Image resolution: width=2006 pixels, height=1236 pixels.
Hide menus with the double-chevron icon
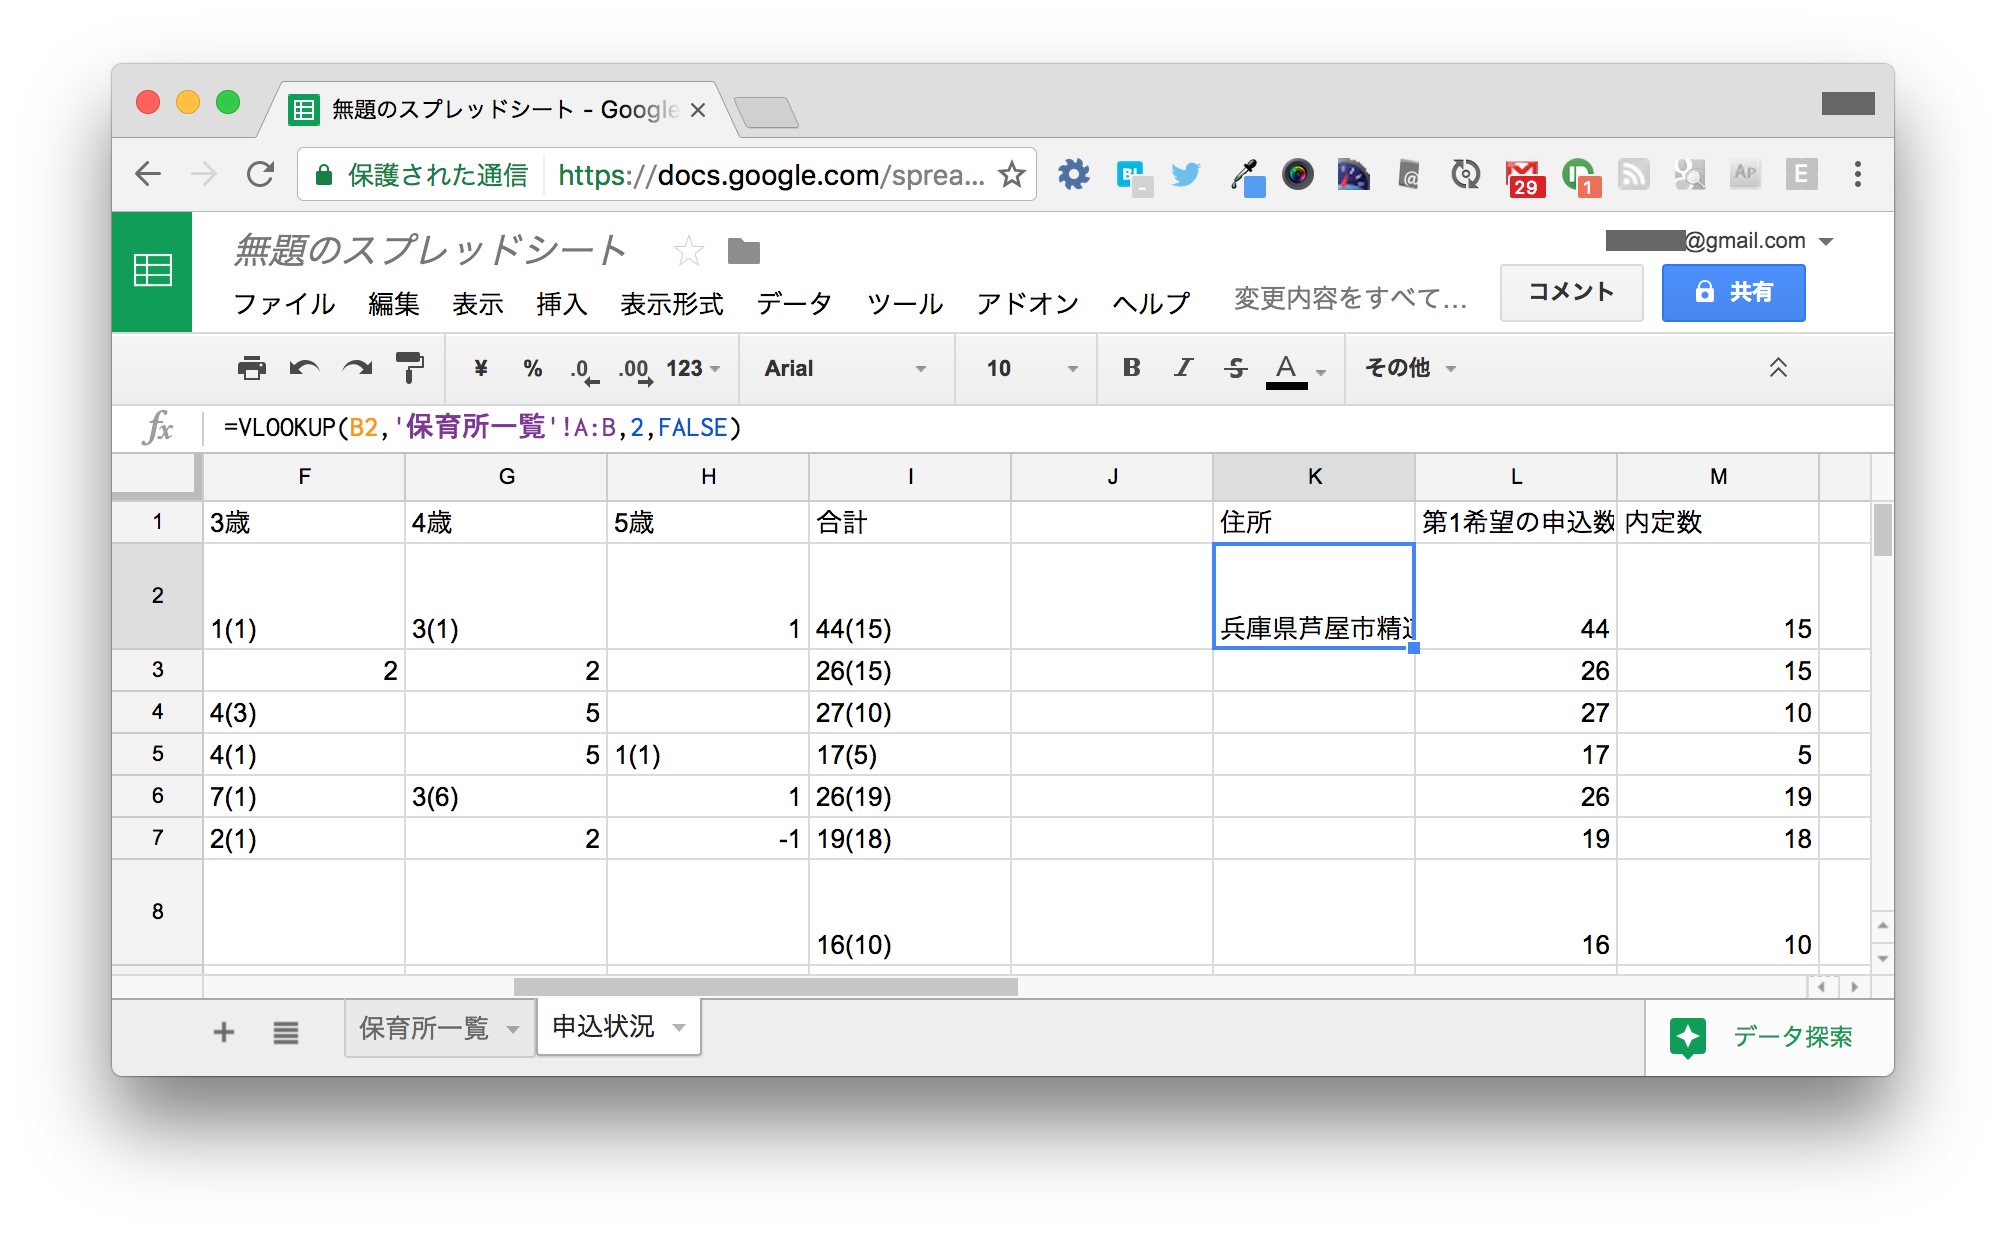(x=1778, y=368)
